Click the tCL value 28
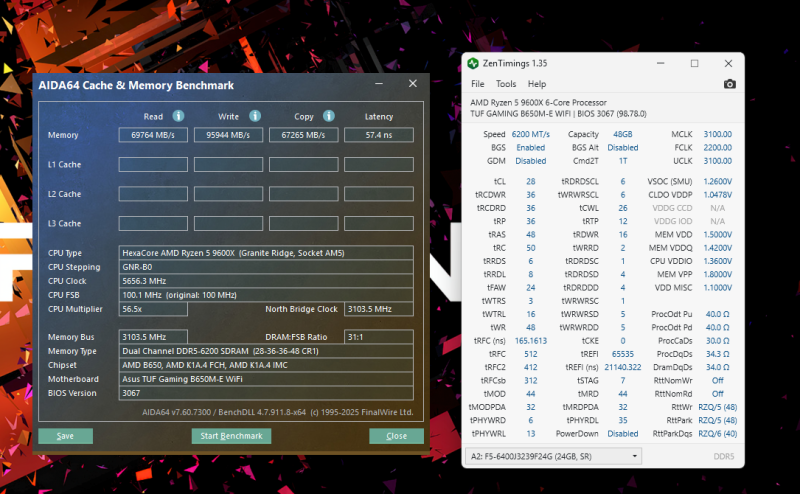This screenshot has height=494, width=800. 531,181
